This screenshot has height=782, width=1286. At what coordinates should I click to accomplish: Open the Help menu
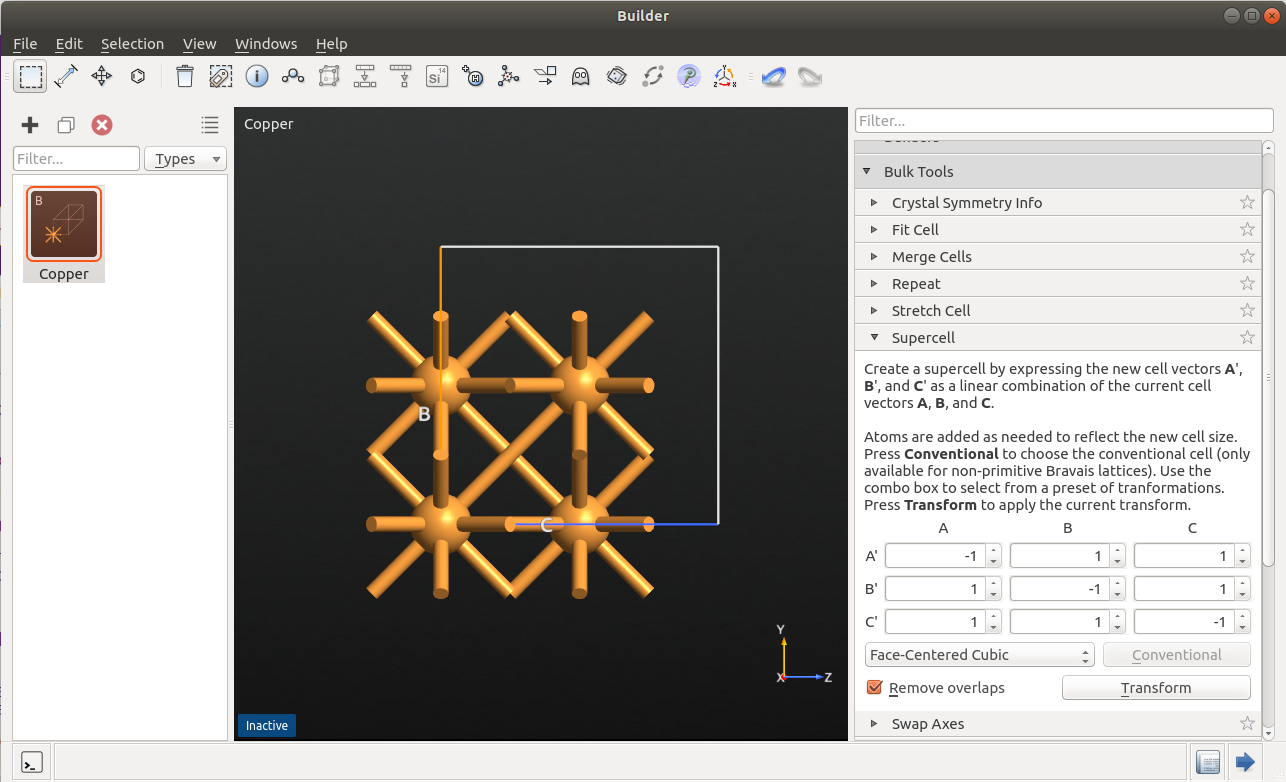pyautogui.click(x=332, y=44)
